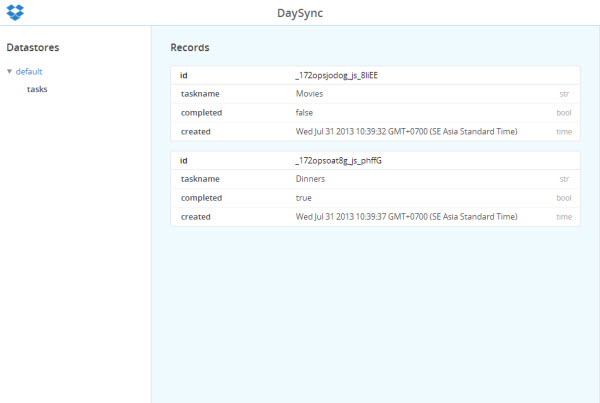600x403 pixels.
Task: Click the Records heading
Action: [x=190, y=47]
